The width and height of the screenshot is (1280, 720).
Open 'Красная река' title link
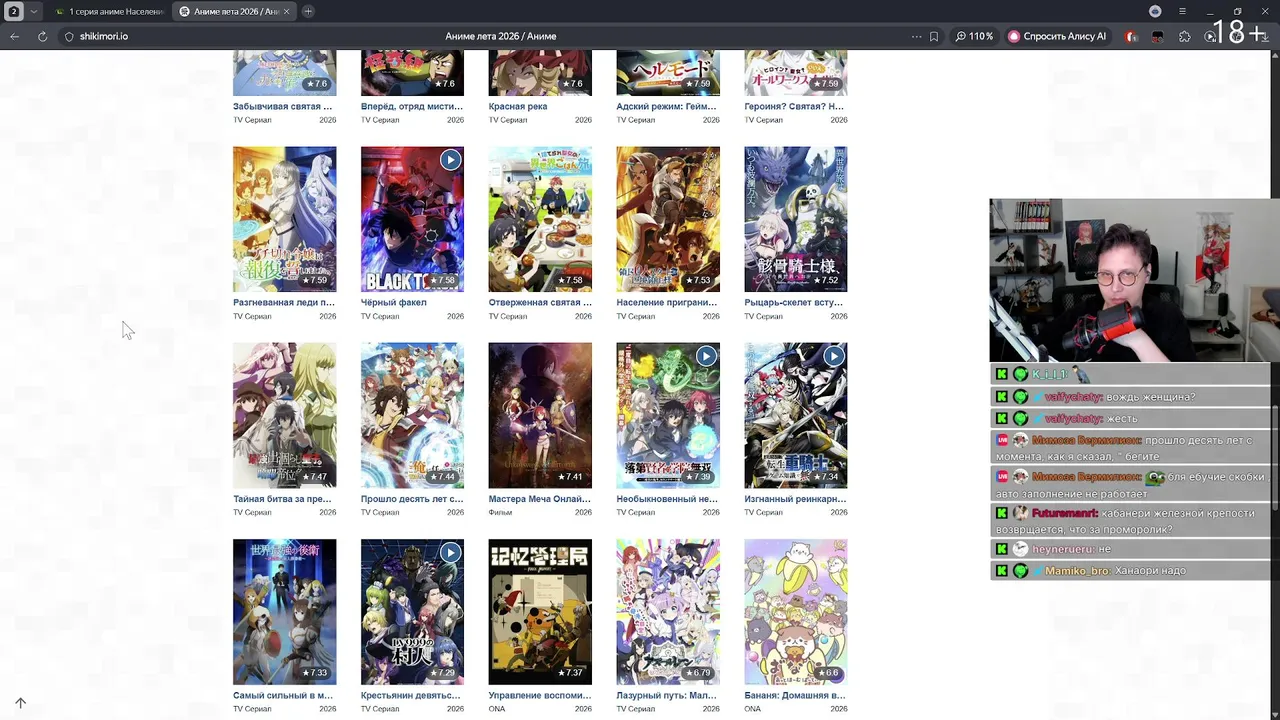[518, 106]
